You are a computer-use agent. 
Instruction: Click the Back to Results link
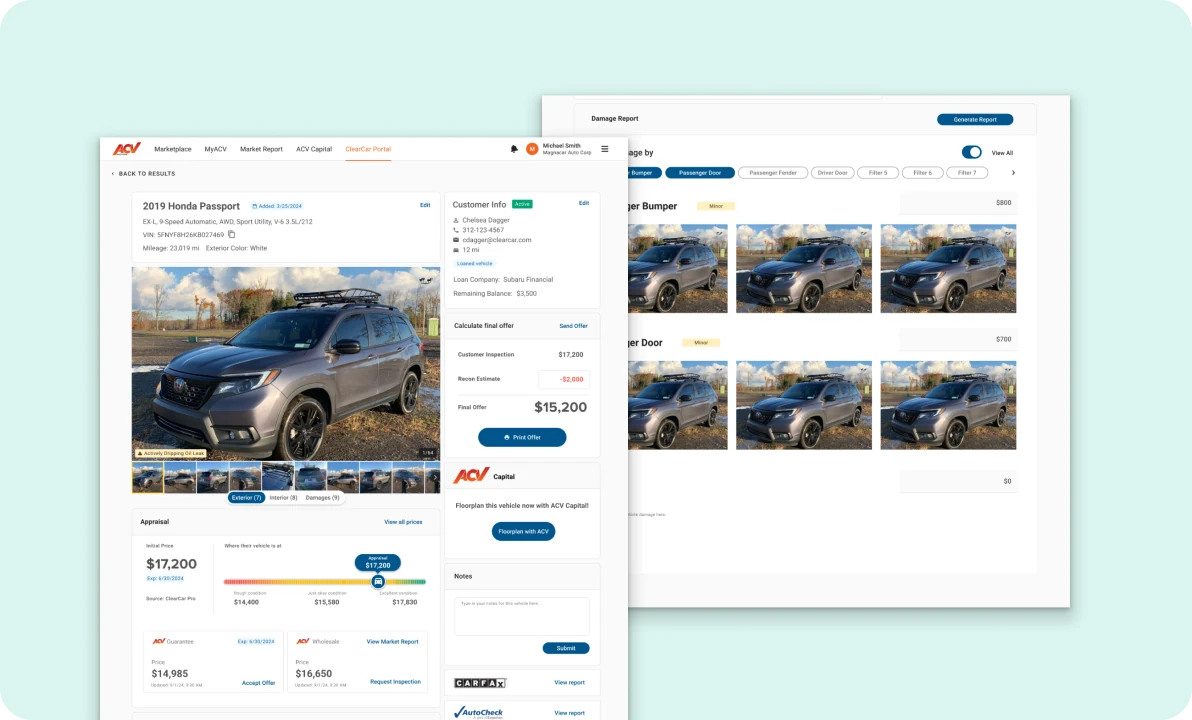pyautogui.click(x=147, y=173)
